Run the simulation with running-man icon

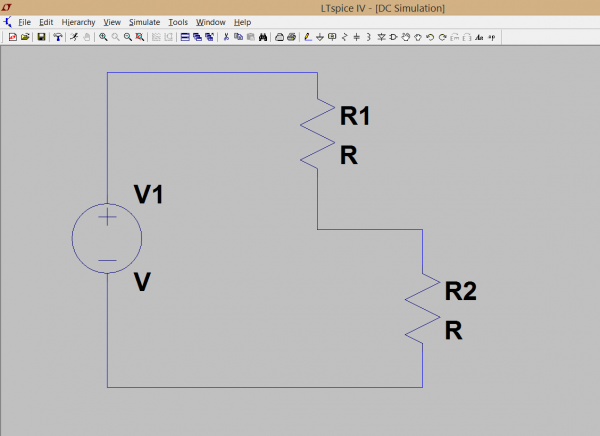74,37
